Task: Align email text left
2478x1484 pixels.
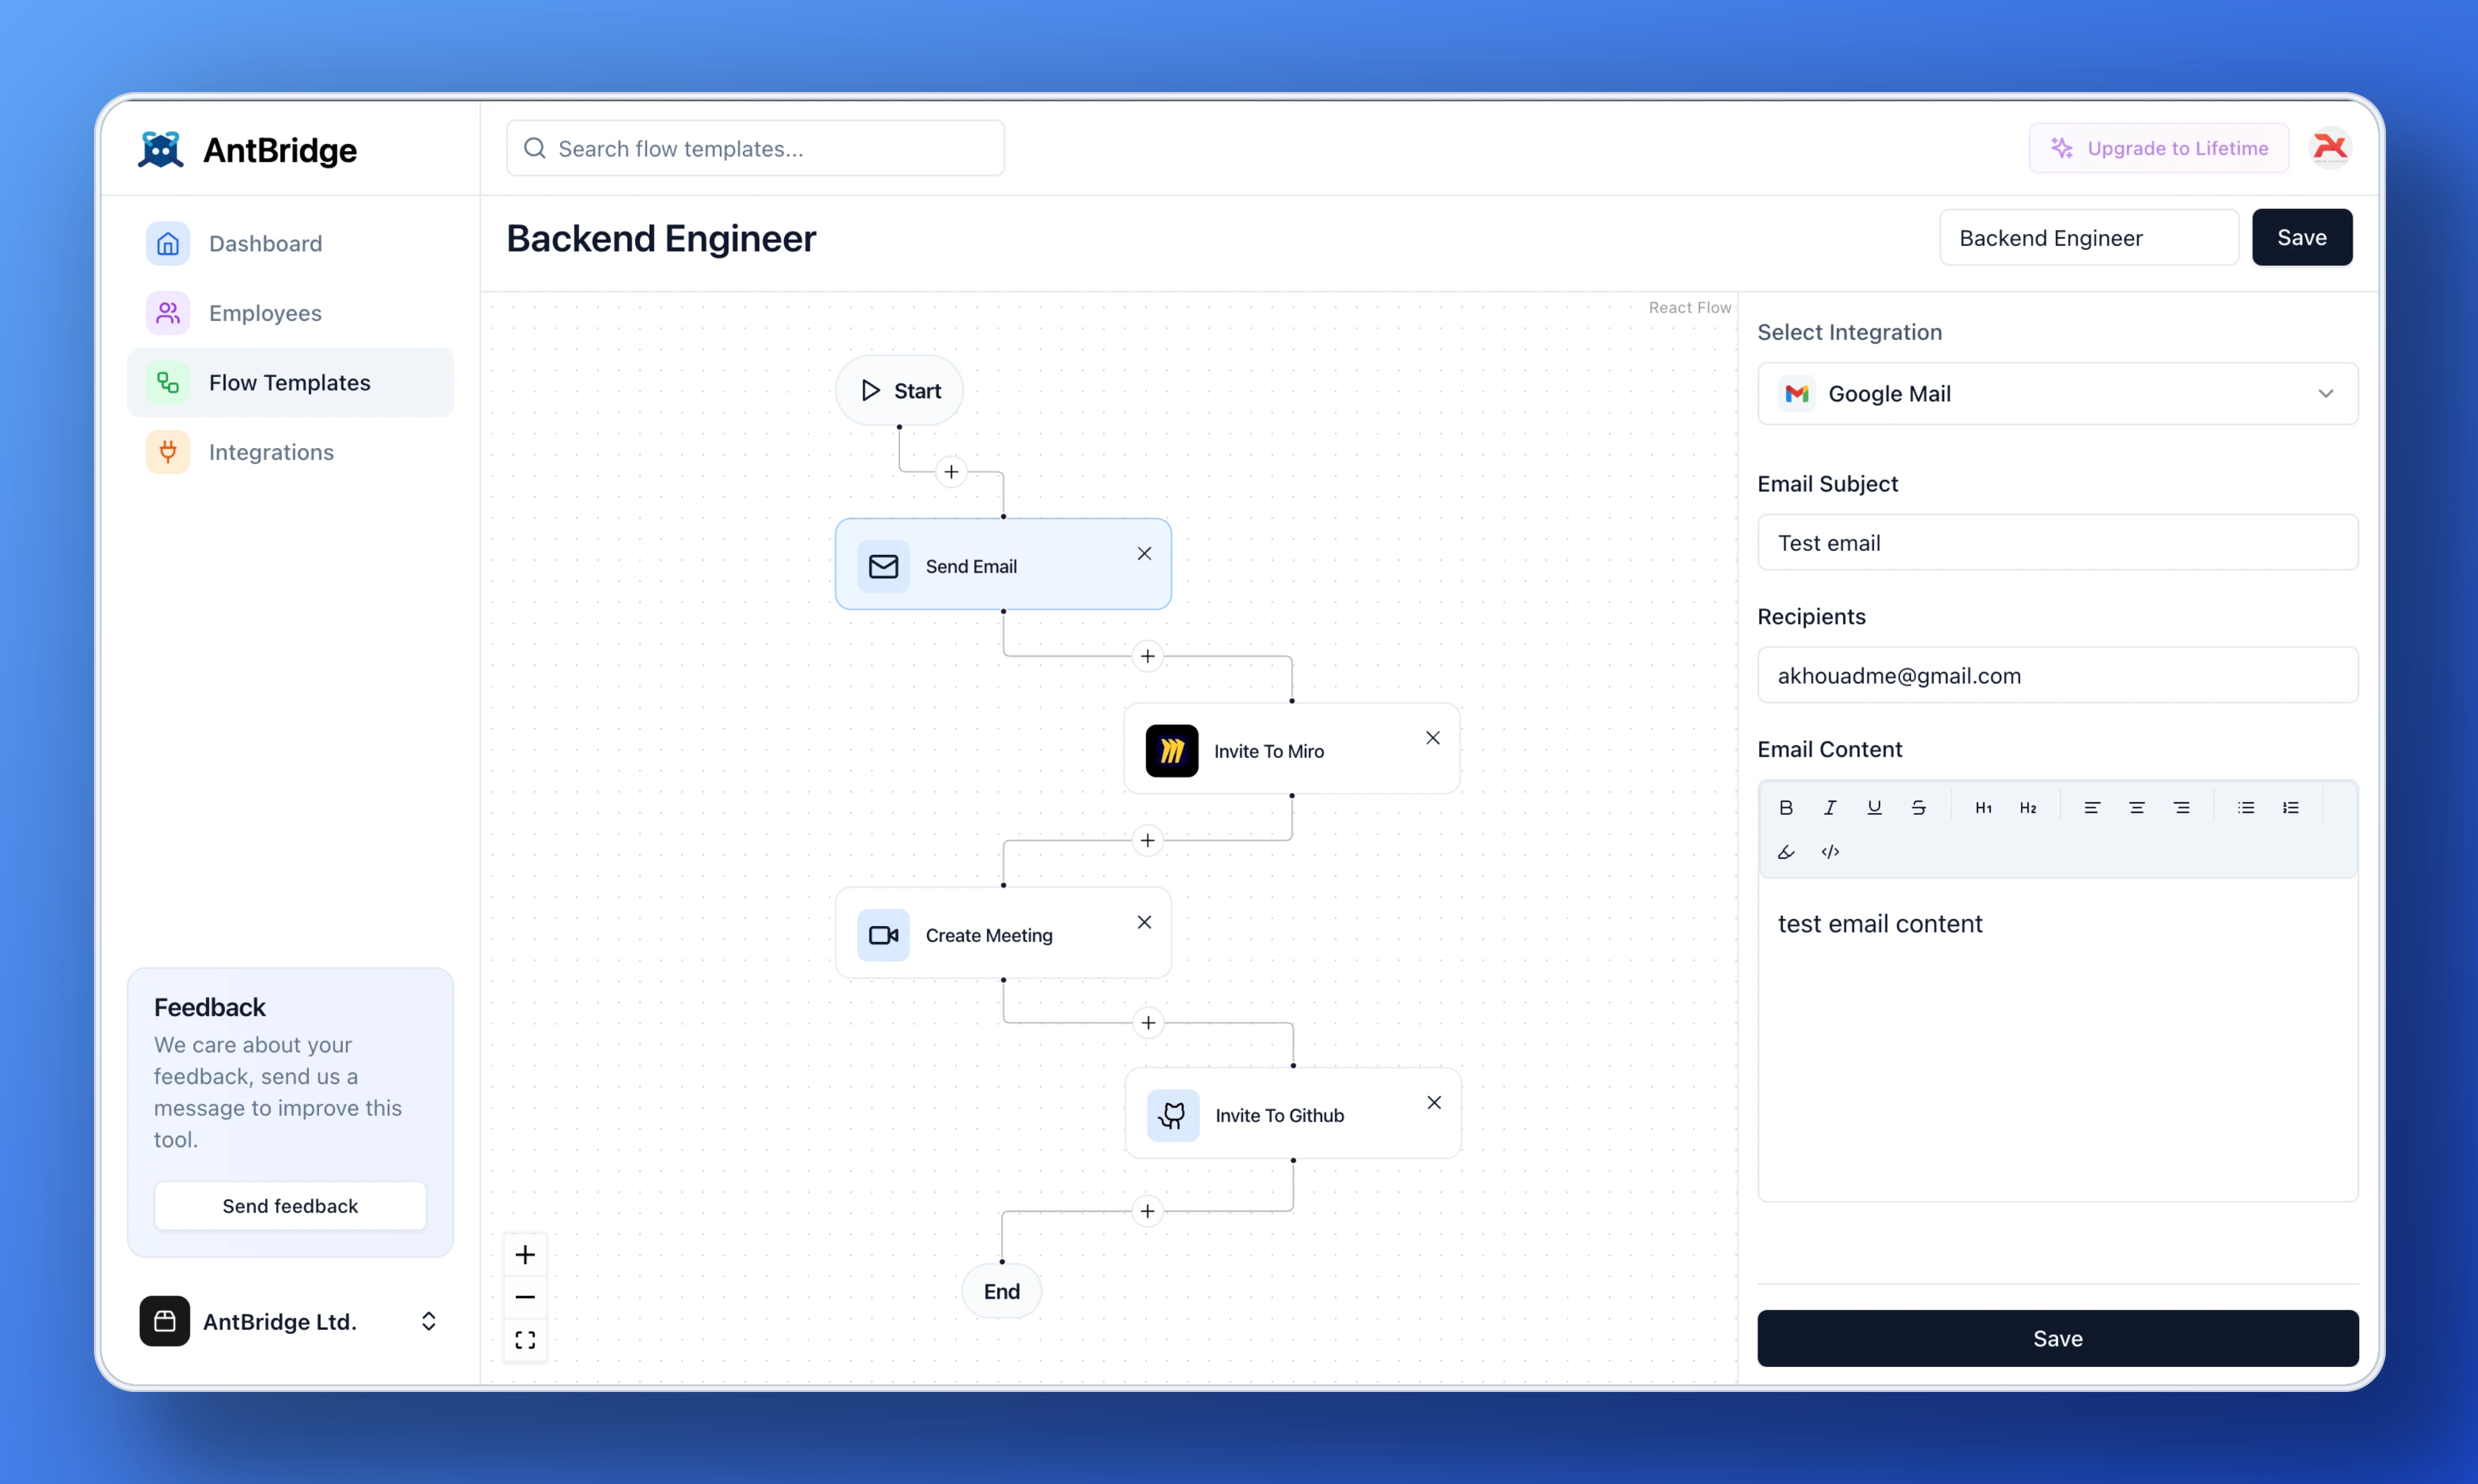Action: (x=2092, y=807)
